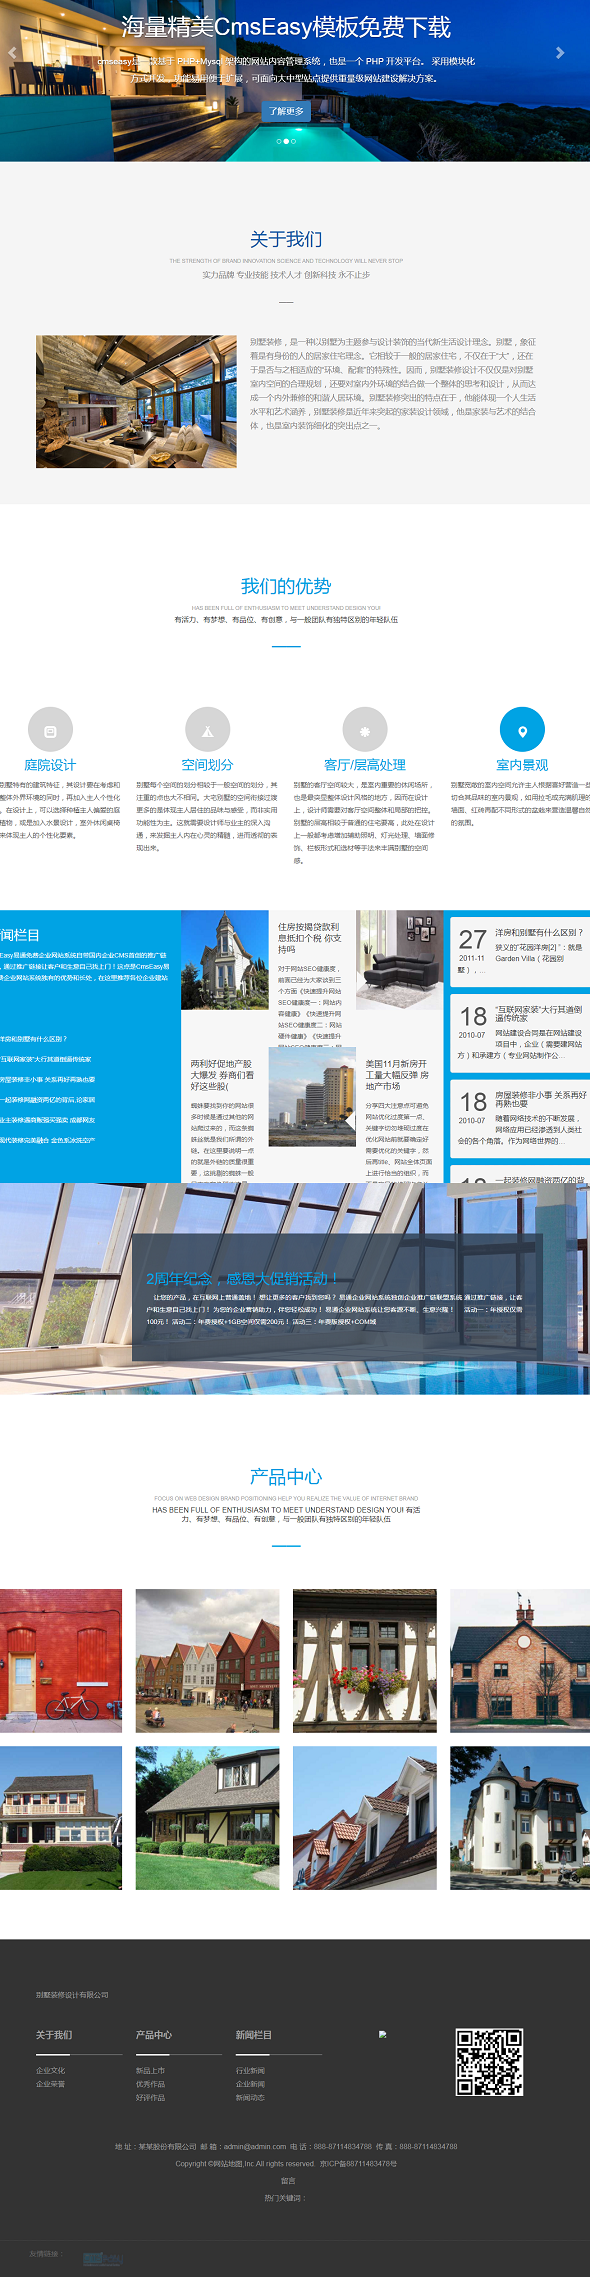Click the 了解更多 banner button

click(286, 111)
